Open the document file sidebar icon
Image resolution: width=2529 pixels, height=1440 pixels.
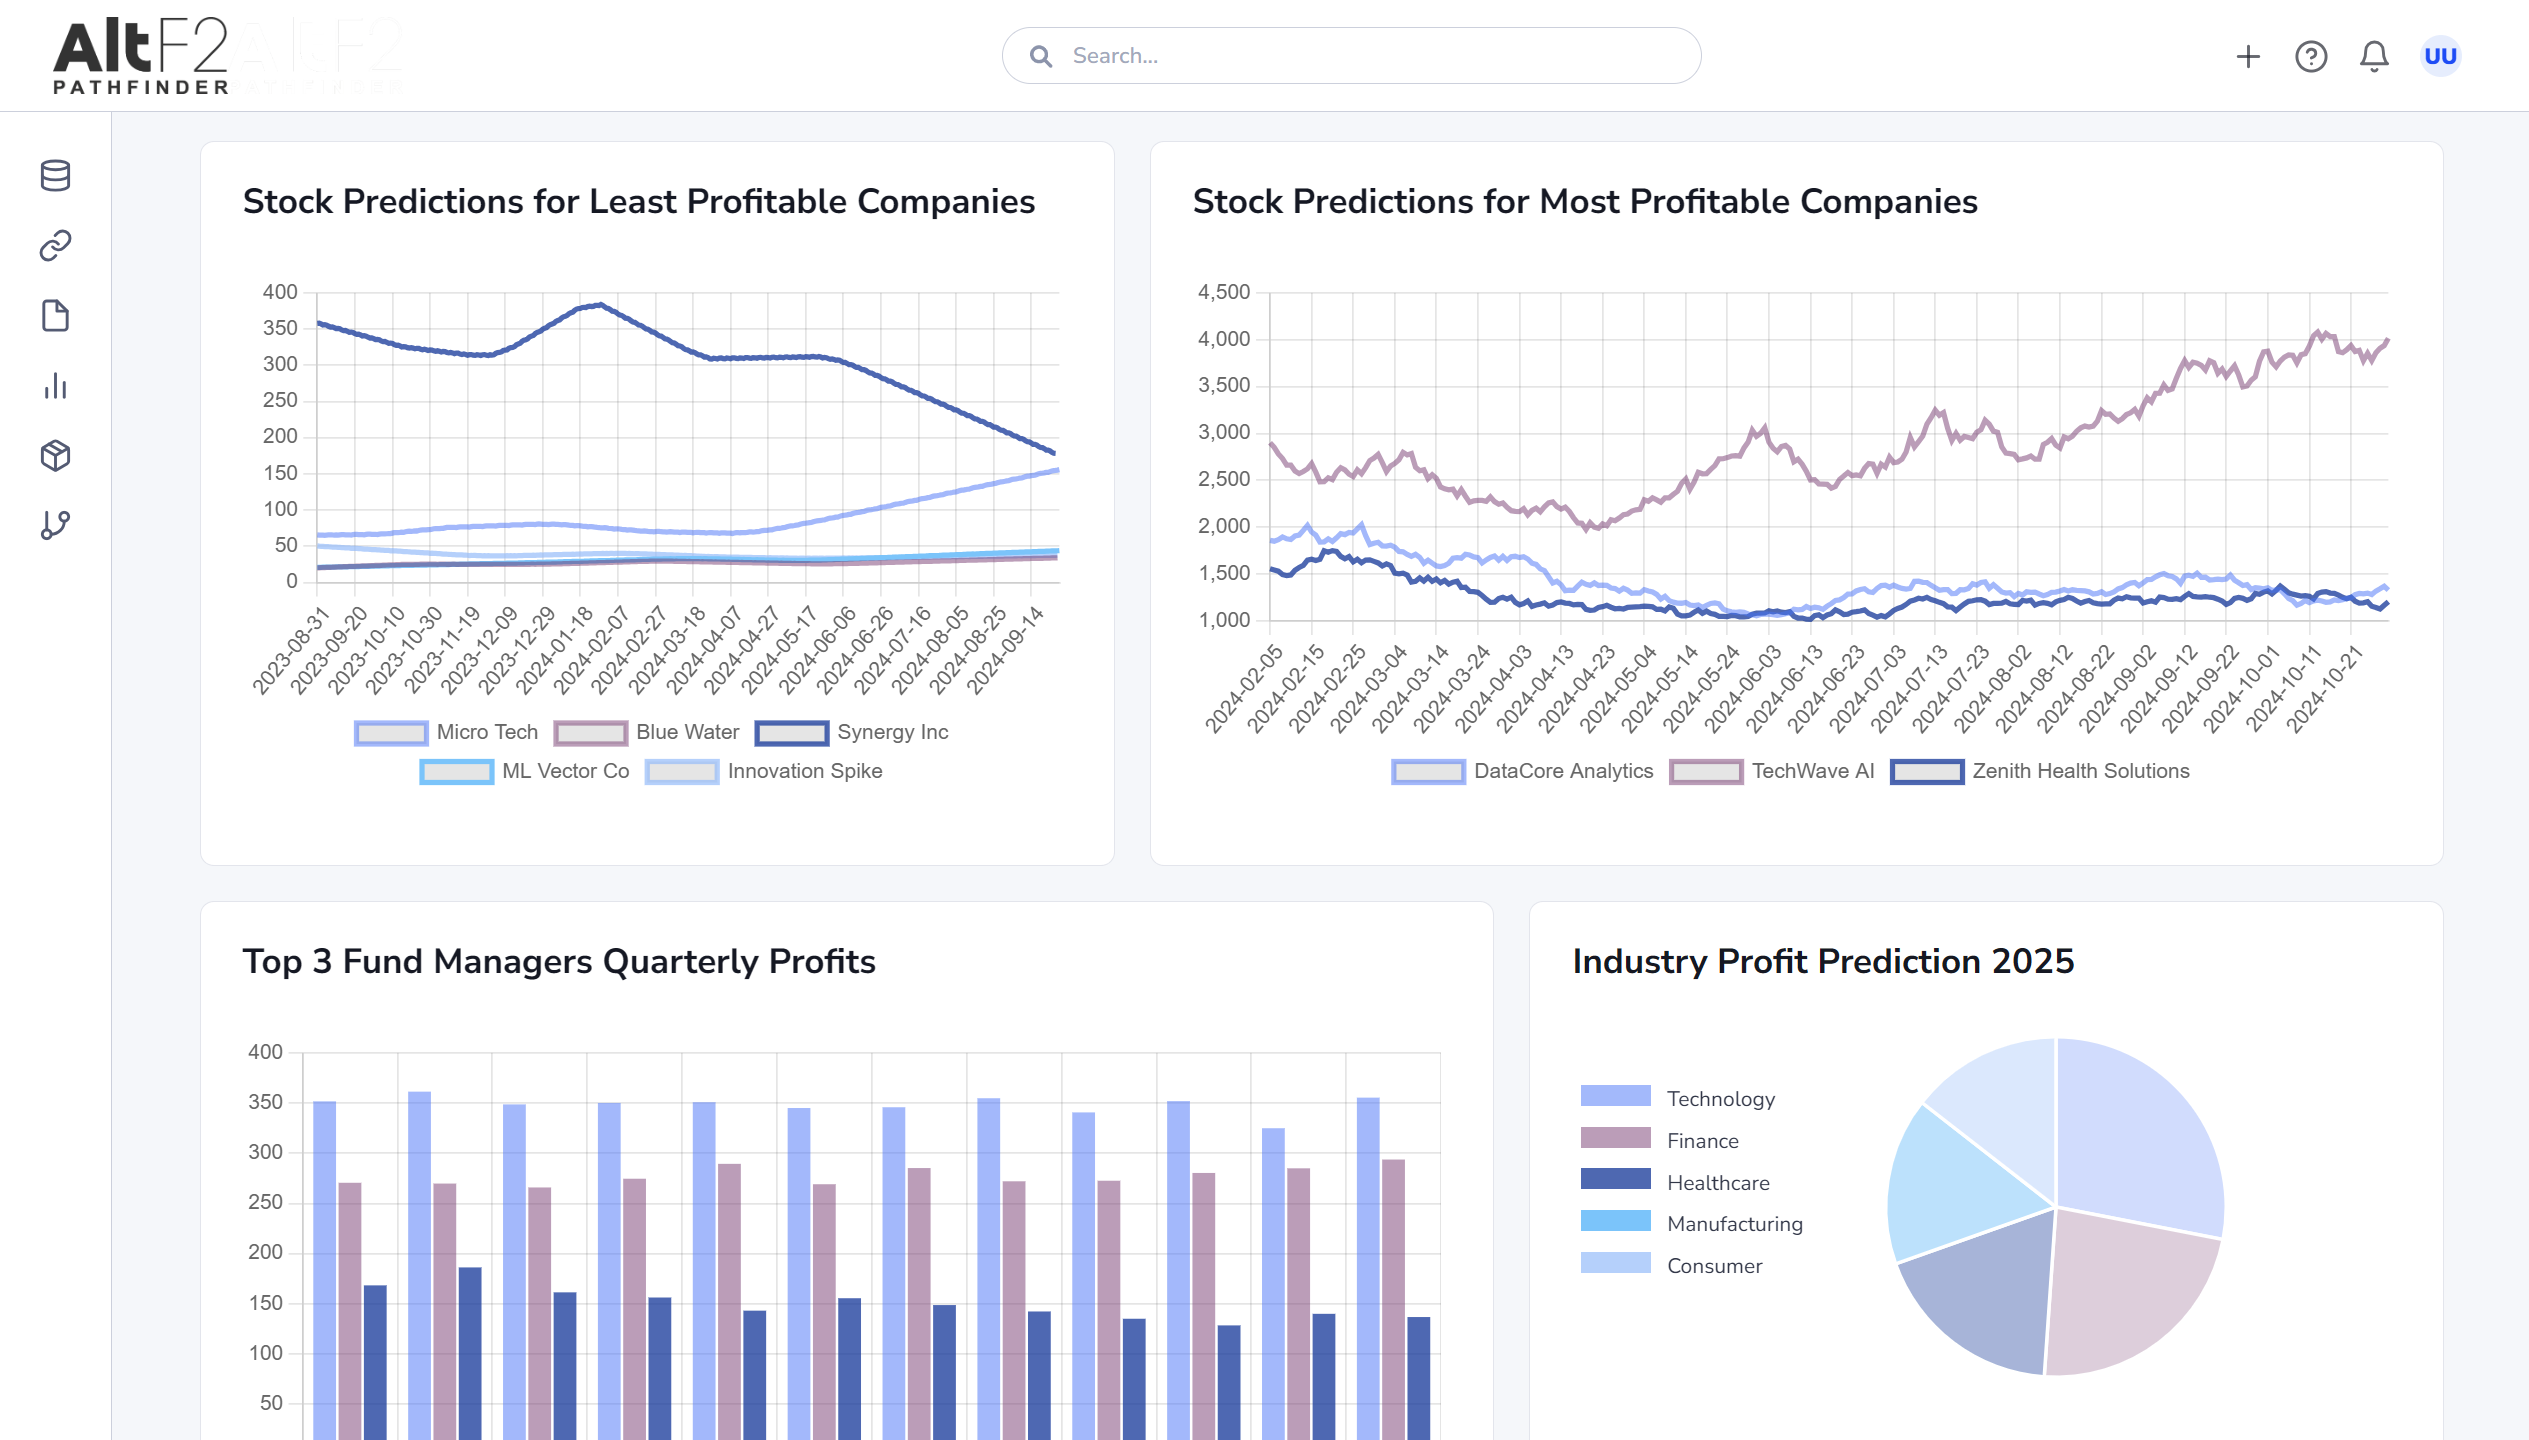pyautogui.click(x=55, y=315)
